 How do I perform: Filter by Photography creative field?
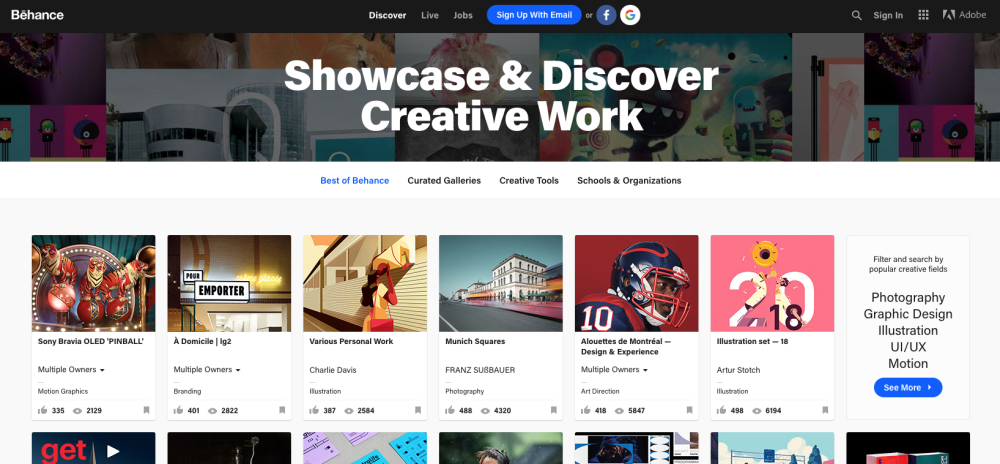click(x=908, y=297)
